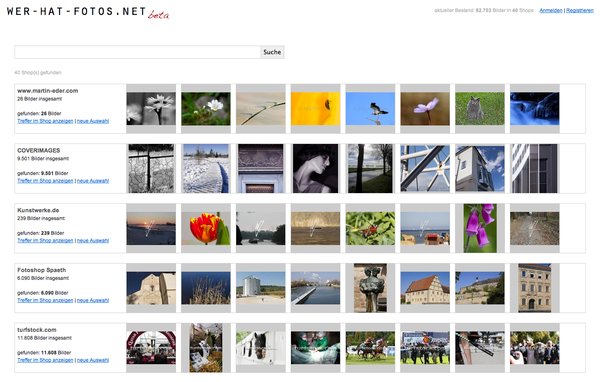Screen dimensions: 600x382
Task: Open the woman's profile portrait thumbnail
Action: (x=315, y=168)
